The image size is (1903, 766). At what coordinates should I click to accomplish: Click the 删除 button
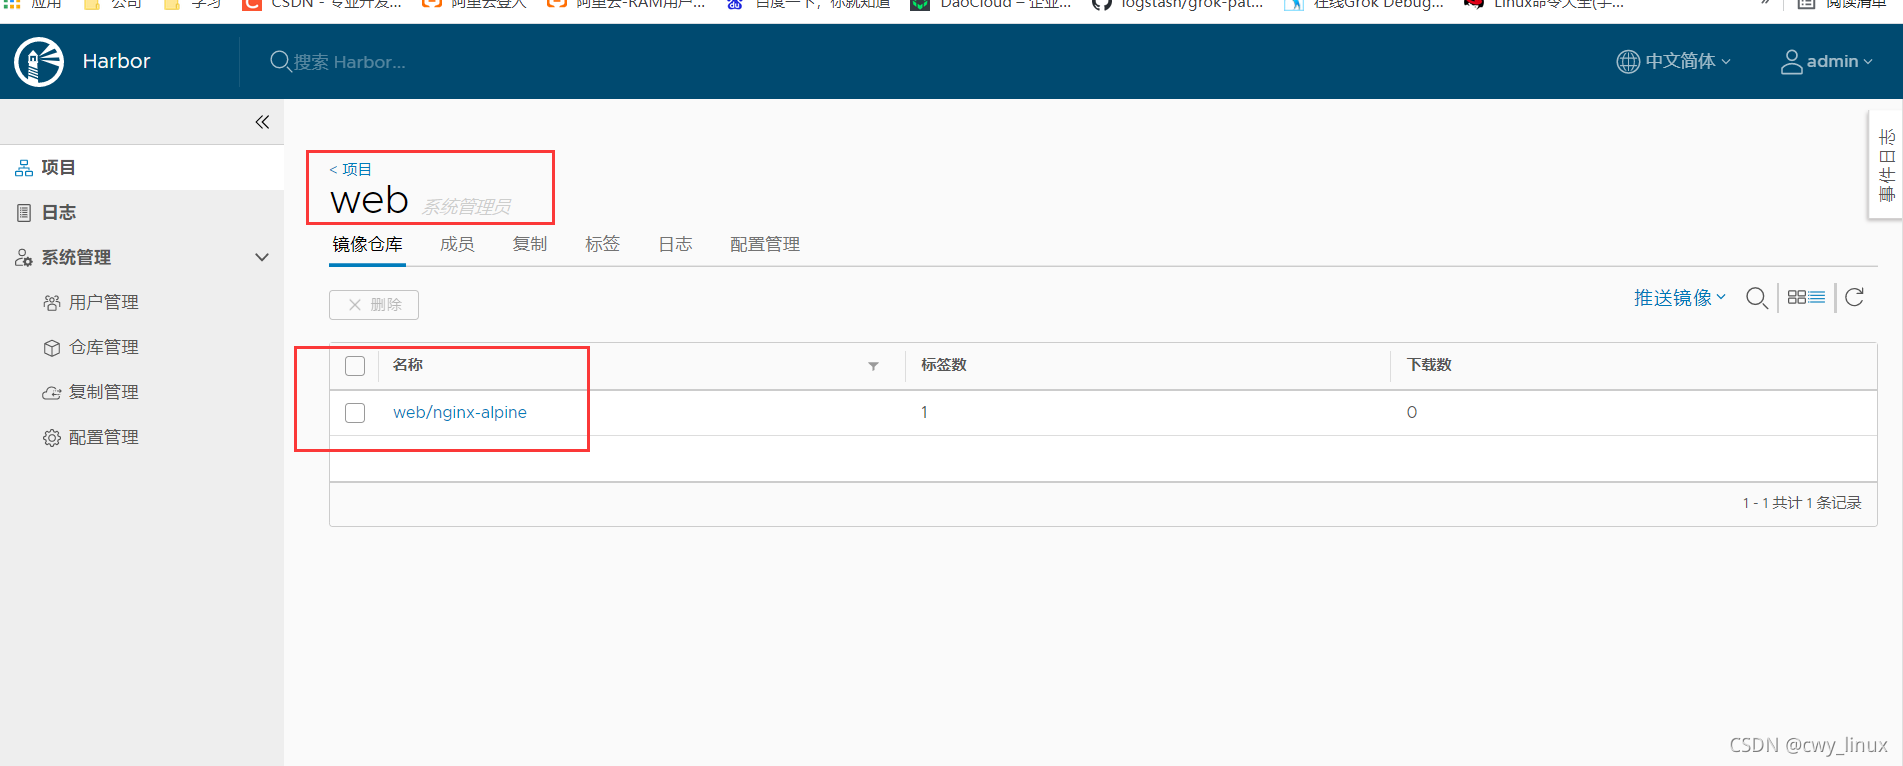pyautogui.click(x=374, y=305)
